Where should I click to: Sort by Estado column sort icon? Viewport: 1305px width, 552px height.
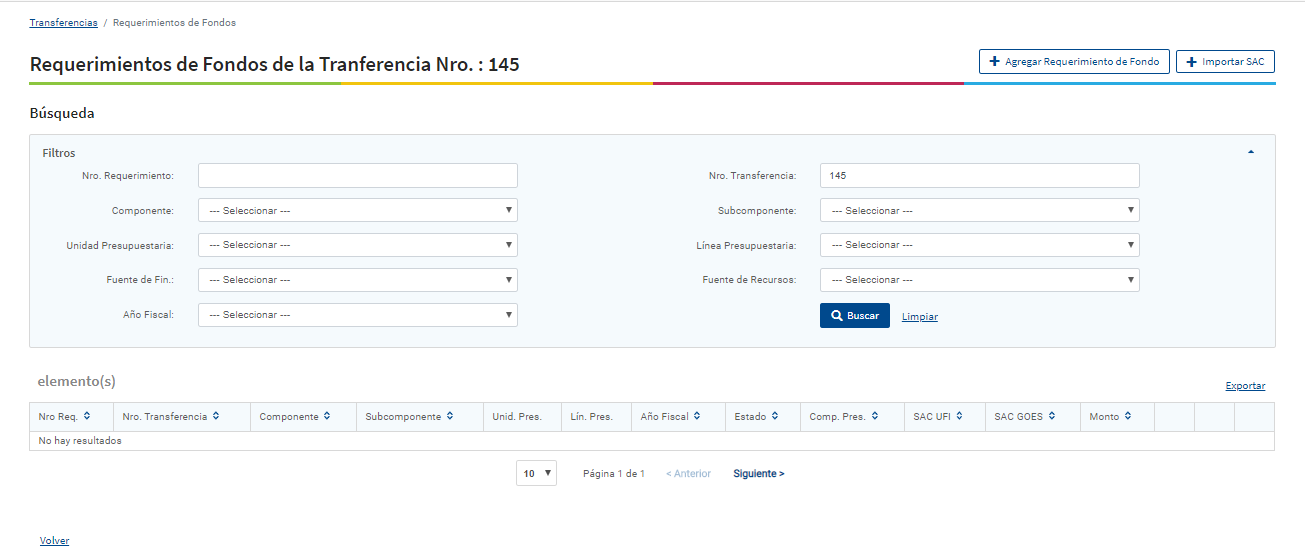tap(775, 416)
